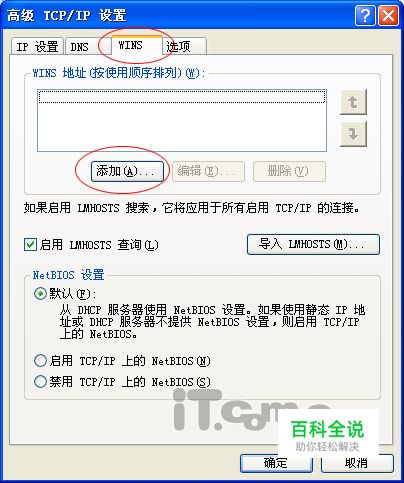The height and width of the screenshot is (483, 404).
Task: Open the DNS tab
Action: 80,47
